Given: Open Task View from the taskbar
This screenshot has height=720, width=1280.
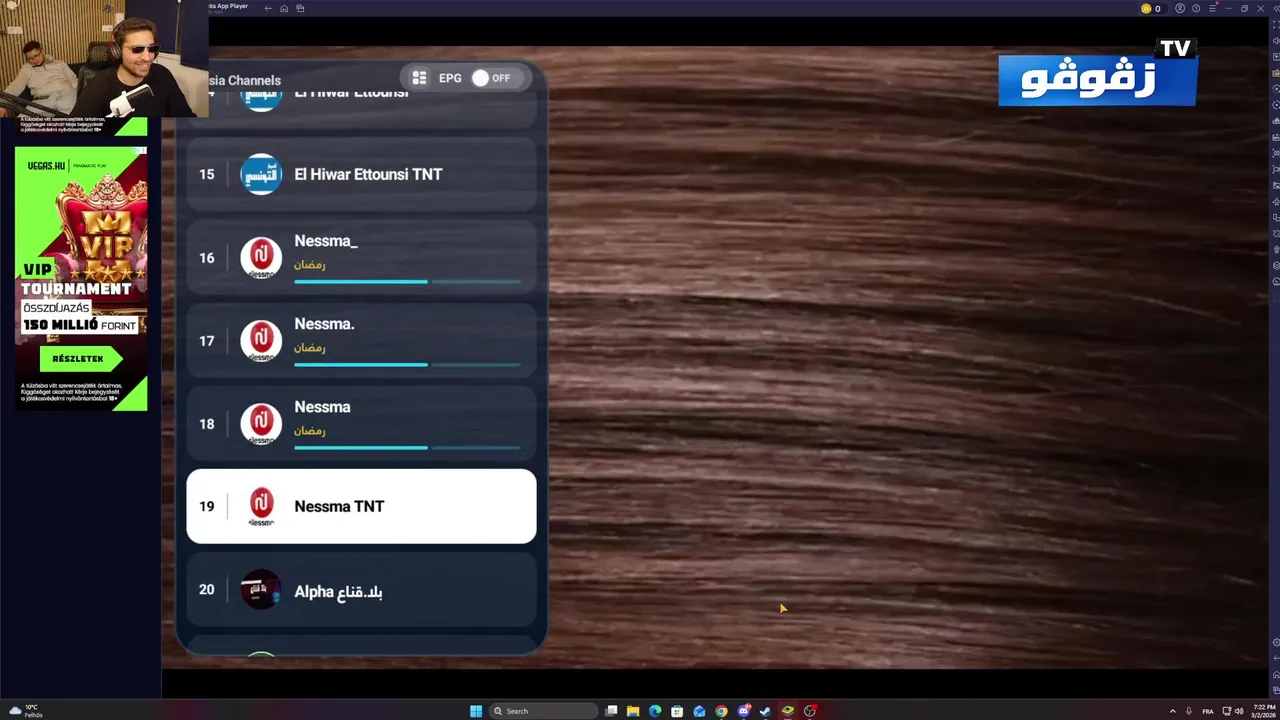Looking at the screenshot, I should (611, 711).
